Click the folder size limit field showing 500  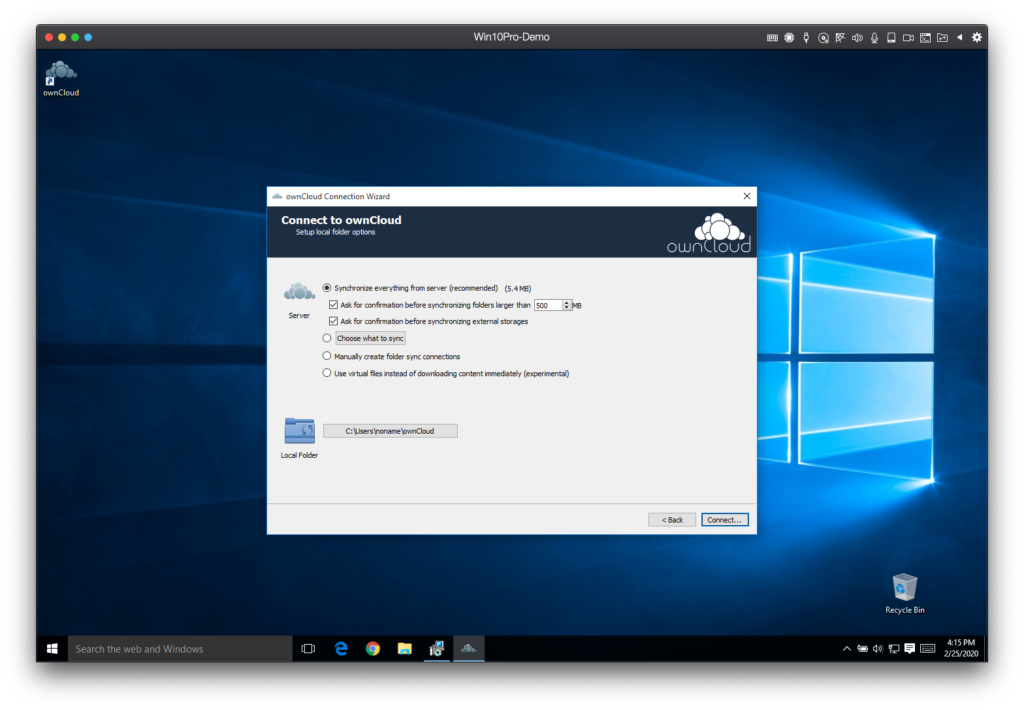547,305
